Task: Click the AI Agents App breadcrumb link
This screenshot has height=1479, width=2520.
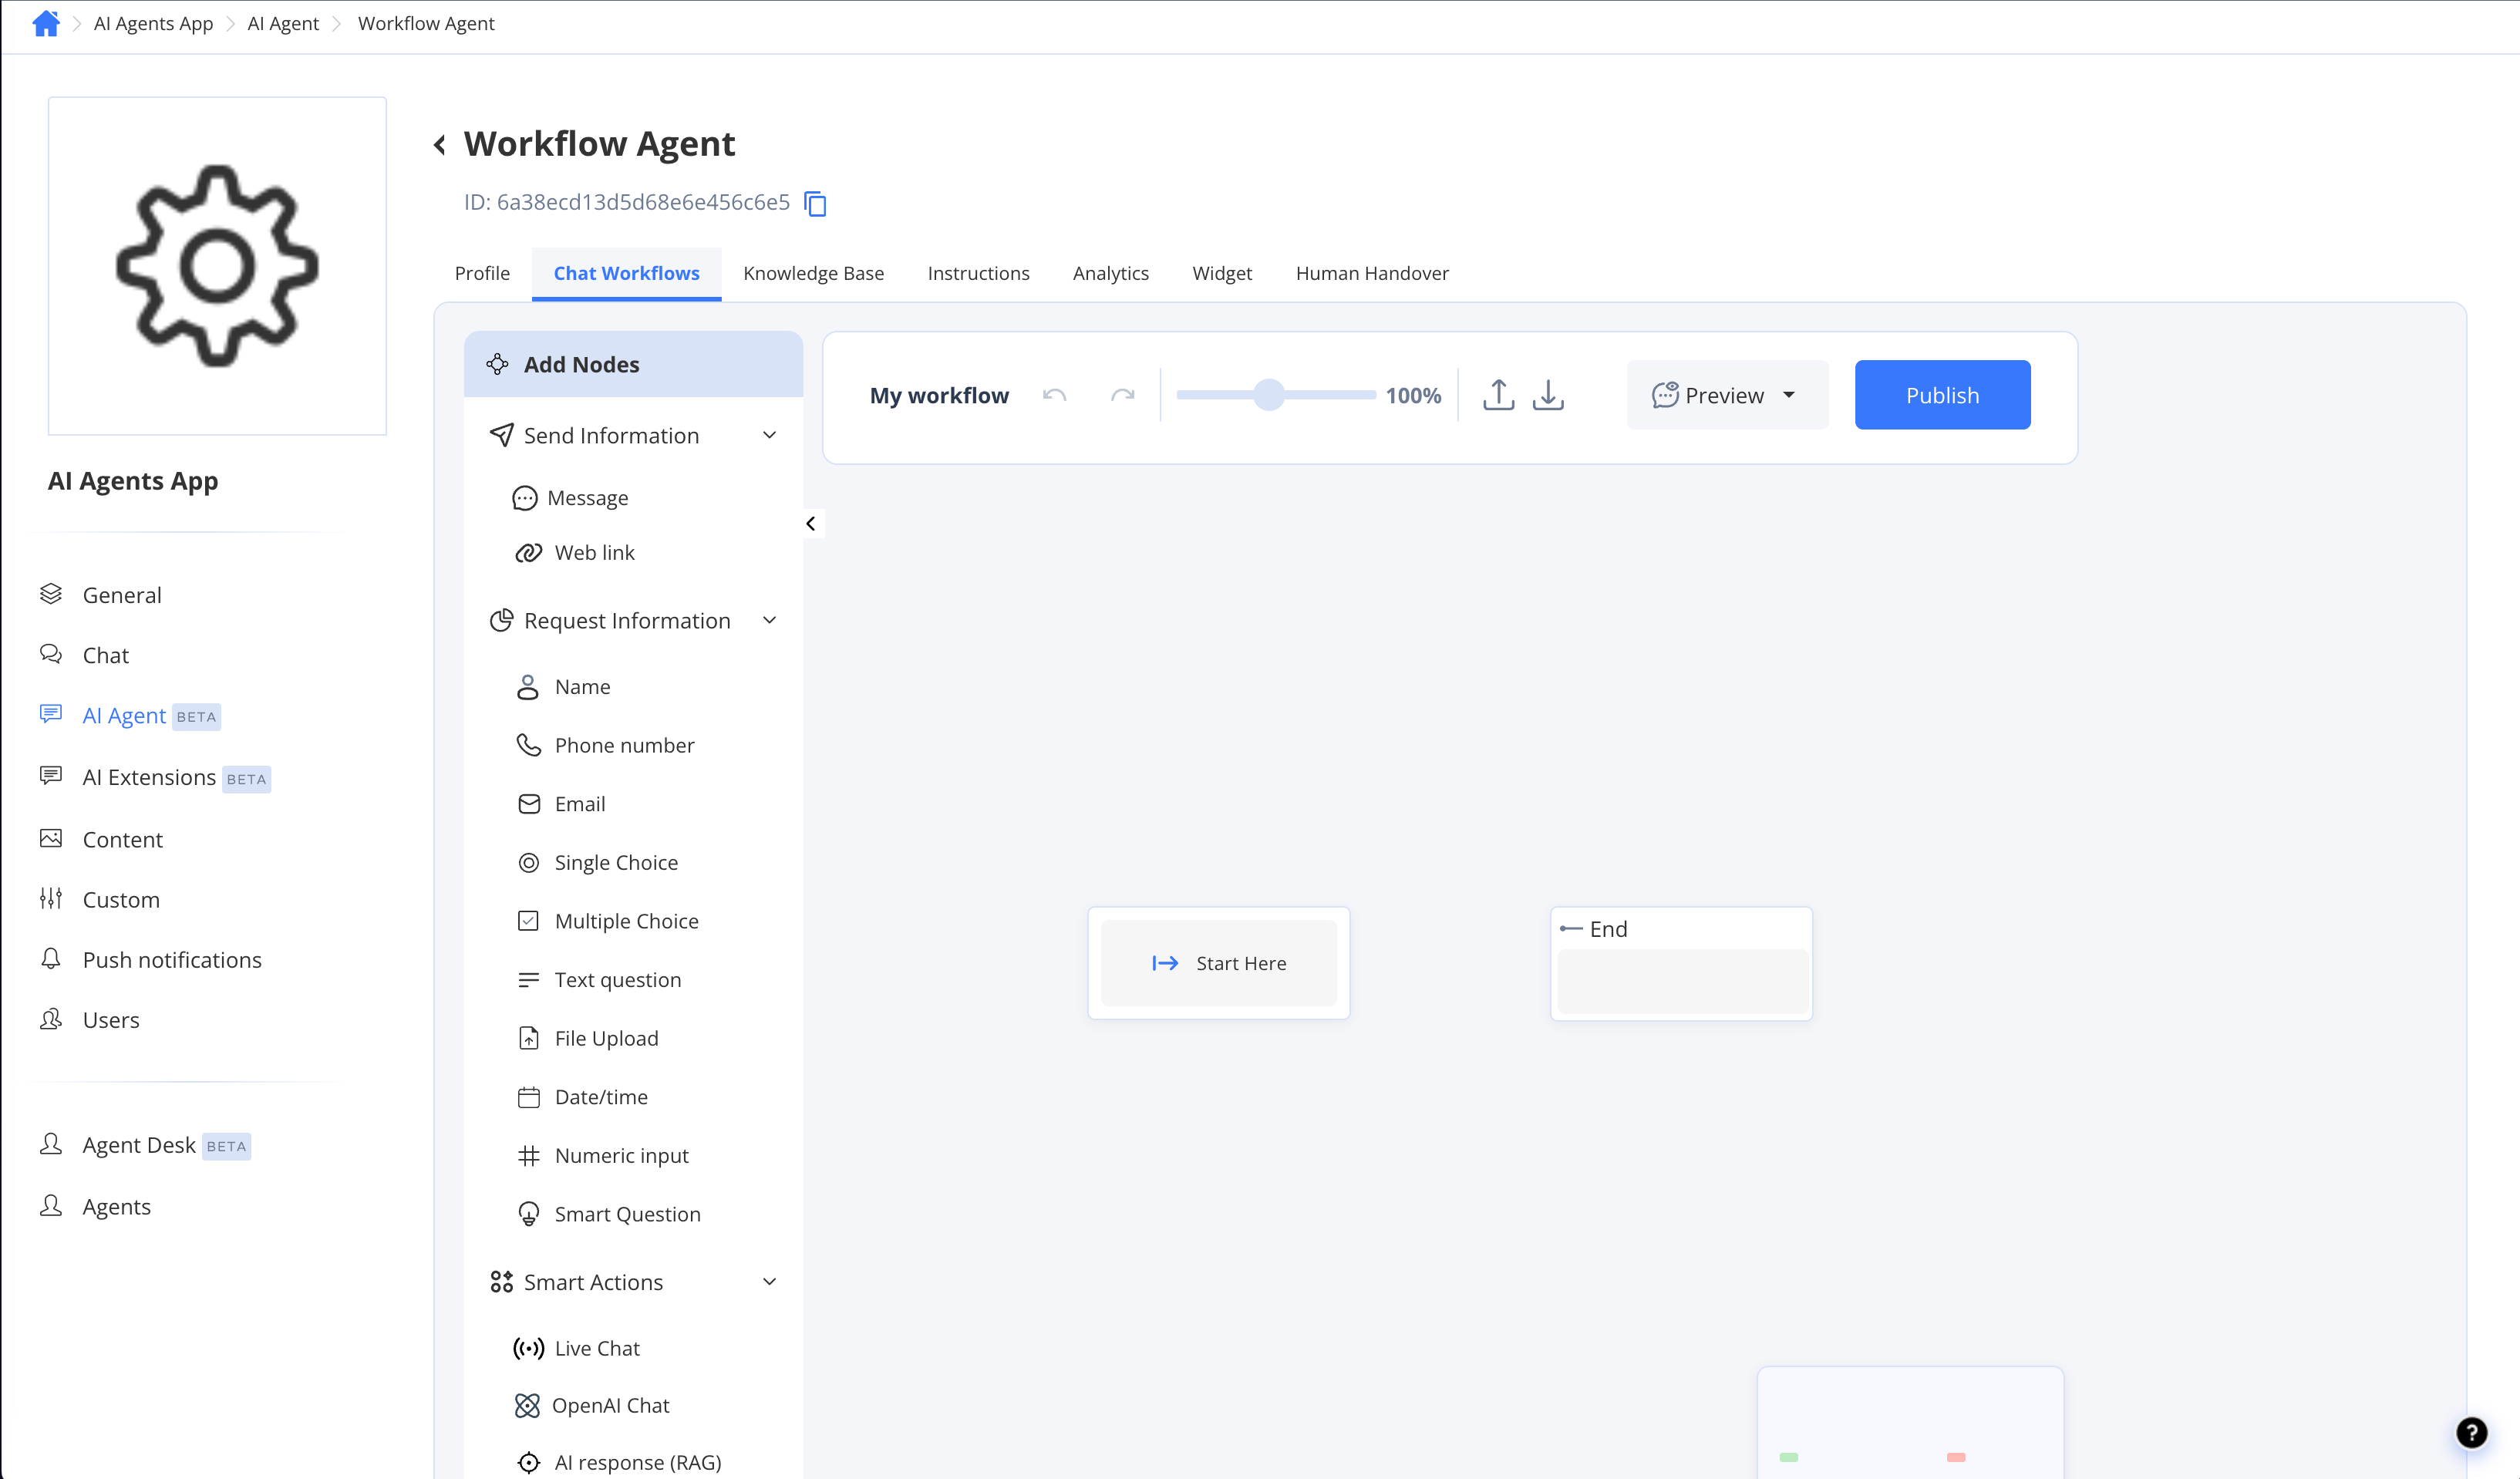Action: tap(153, 23)
